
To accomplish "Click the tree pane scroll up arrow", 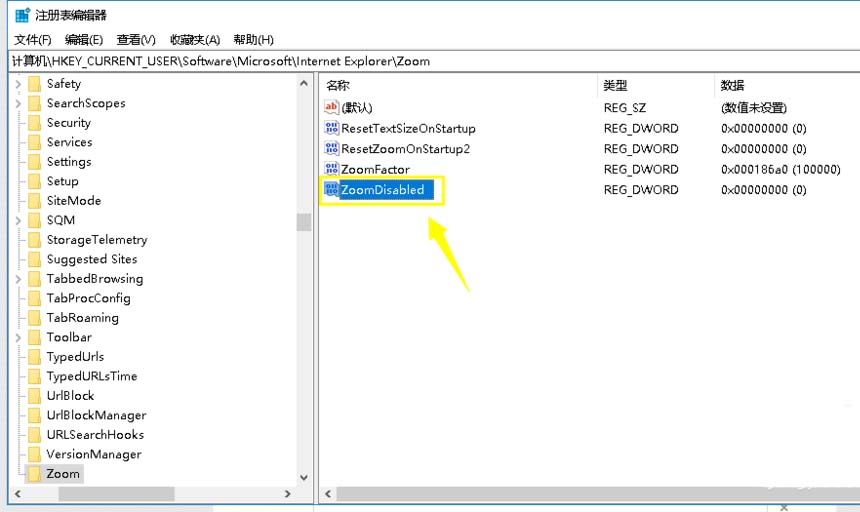I will click(304, 84).
